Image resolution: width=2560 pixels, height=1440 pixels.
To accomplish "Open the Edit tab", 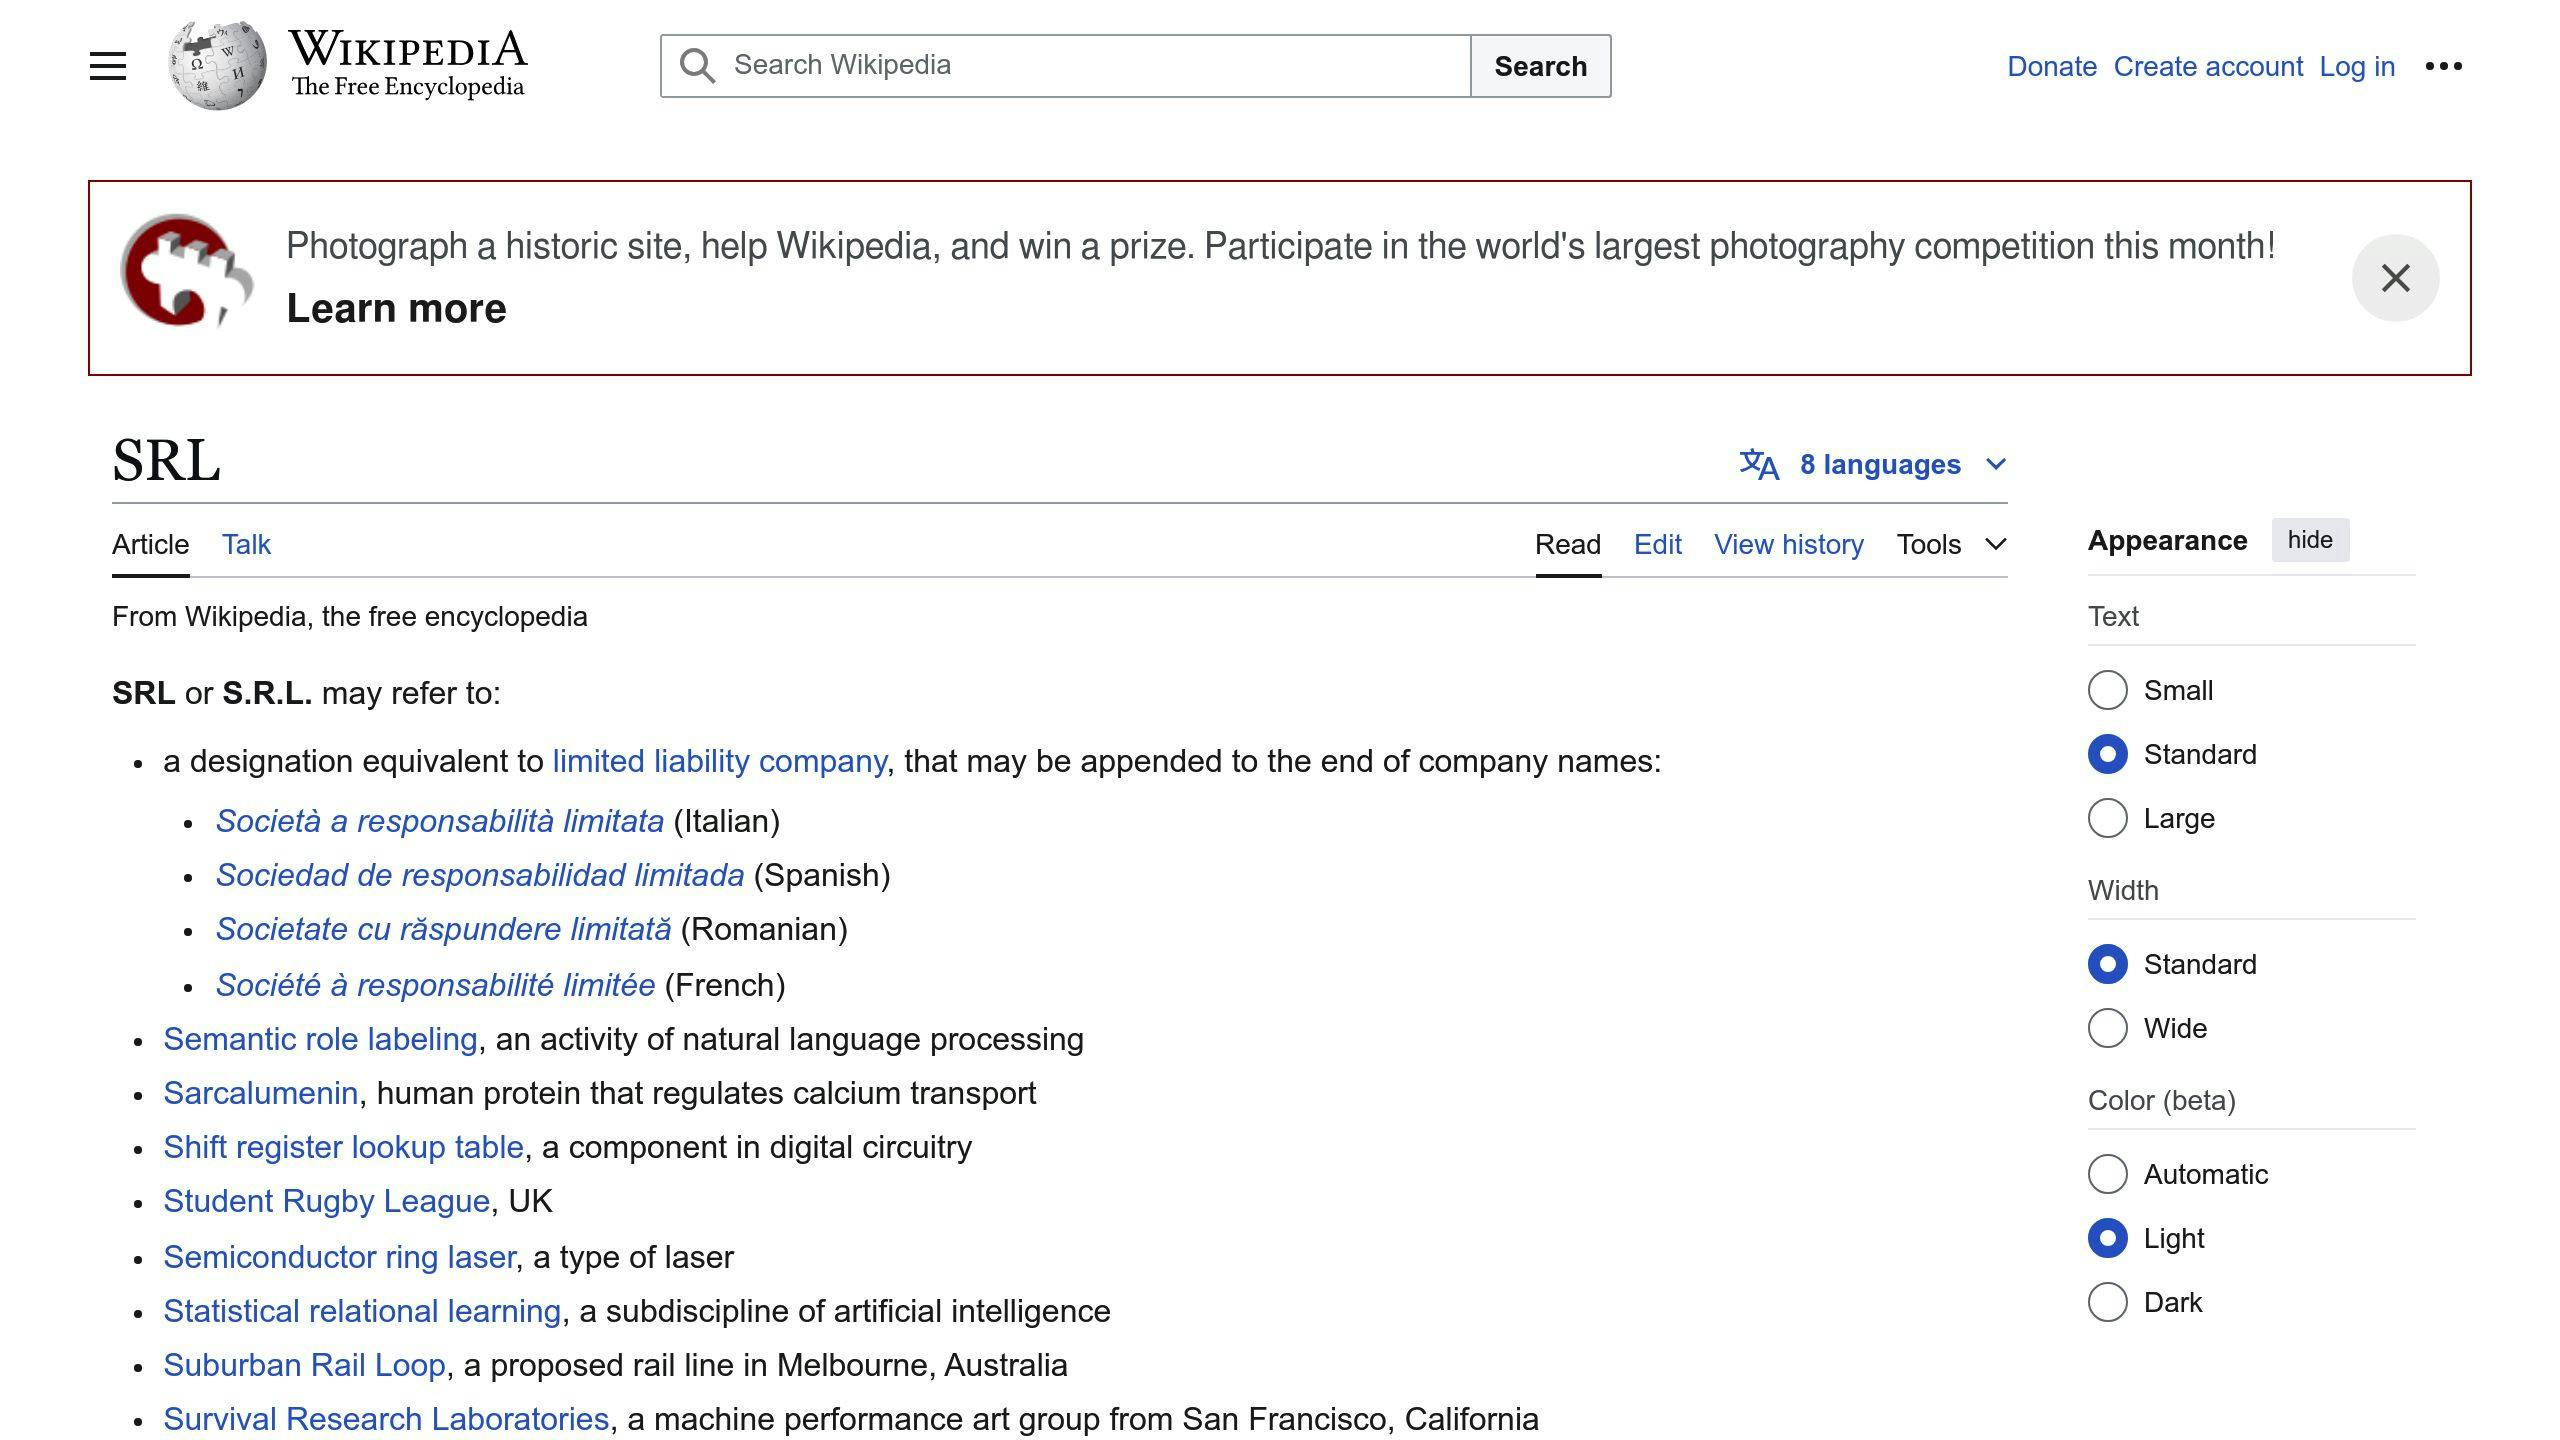I will pos(1657,544).
